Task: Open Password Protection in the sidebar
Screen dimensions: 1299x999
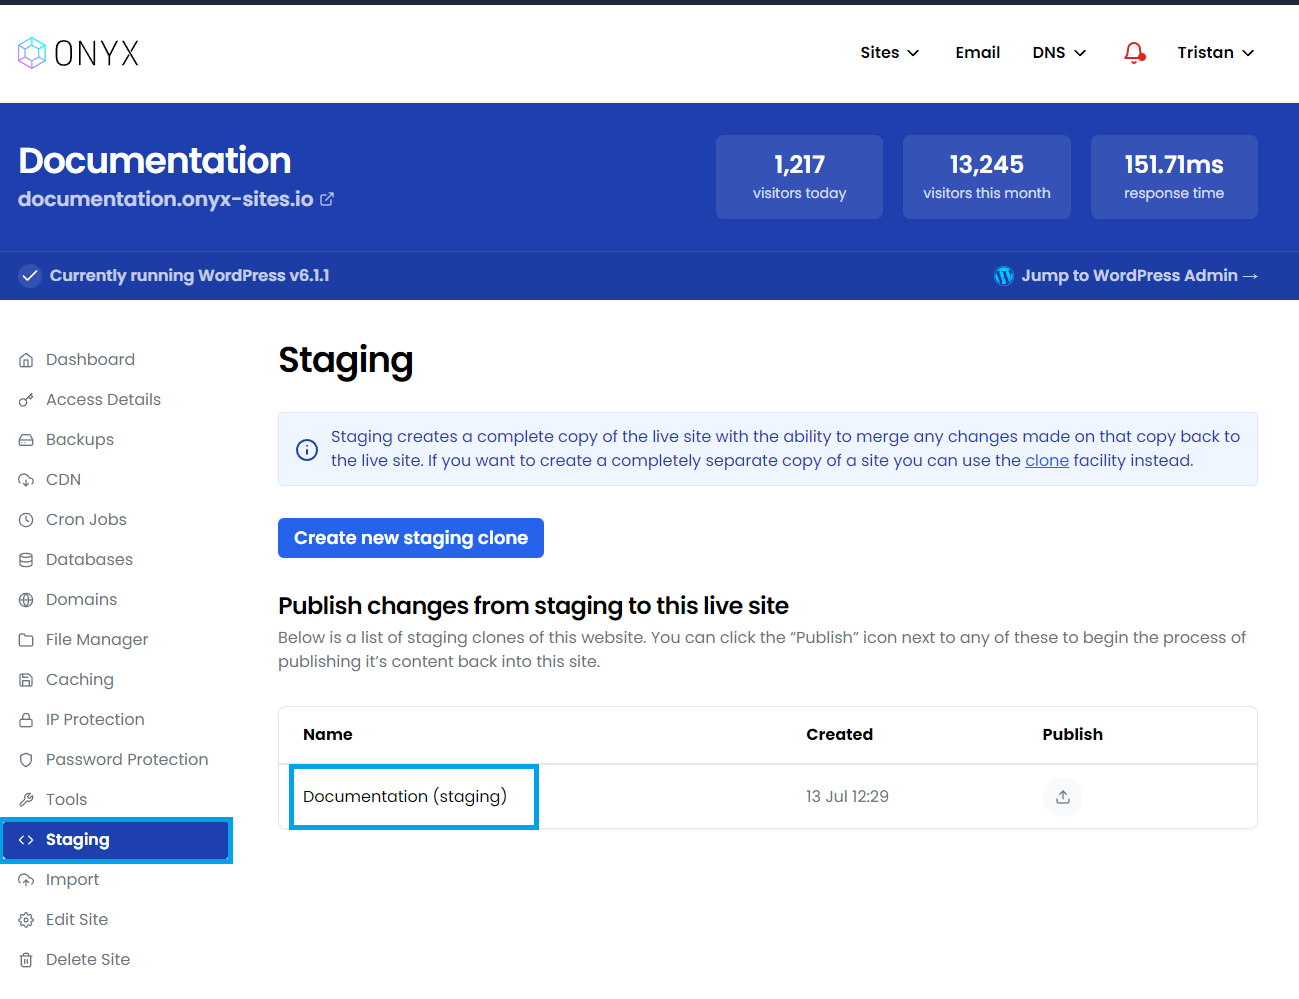Action: pos(127,759)
